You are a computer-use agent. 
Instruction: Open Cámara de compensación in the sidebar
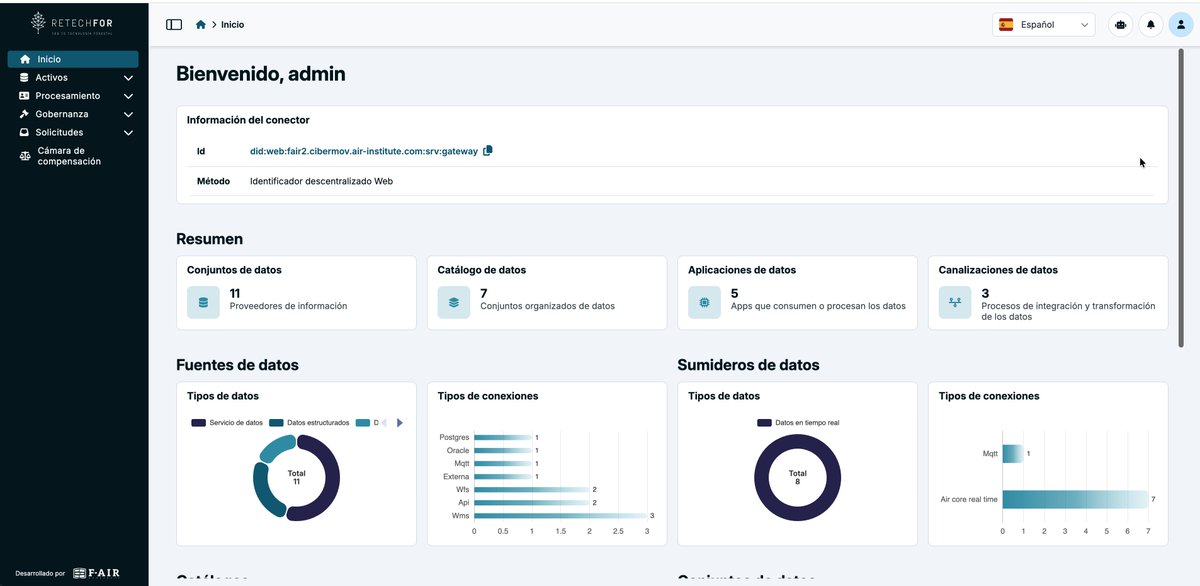point(73,156)
